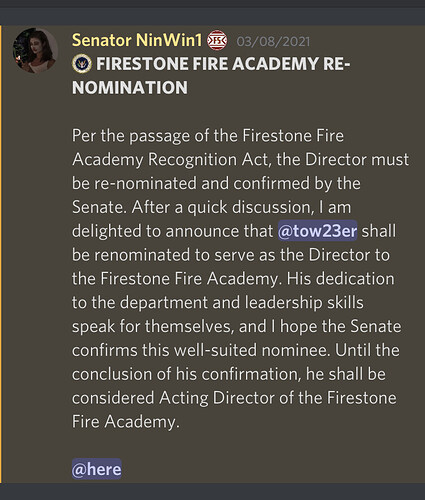The height and width of the screenshot is (500, 425).
Task: Click the word NOMINATION in the heading
Action: tap(130, 88)
